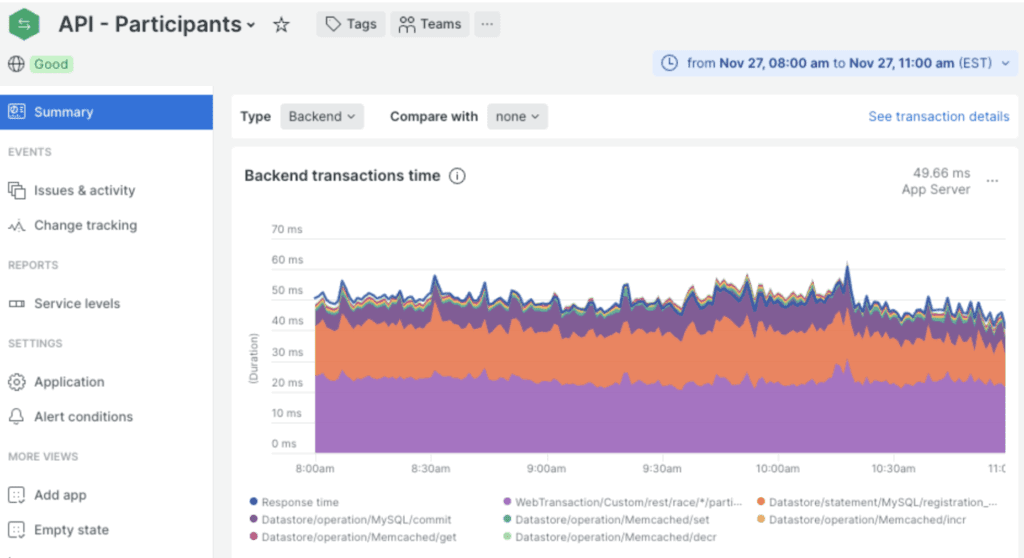This screenshot has width=1024, height=558.
Task: Click the info icon beside Backend transactions time
Action: pyautogui.click(x=457, y=176)
